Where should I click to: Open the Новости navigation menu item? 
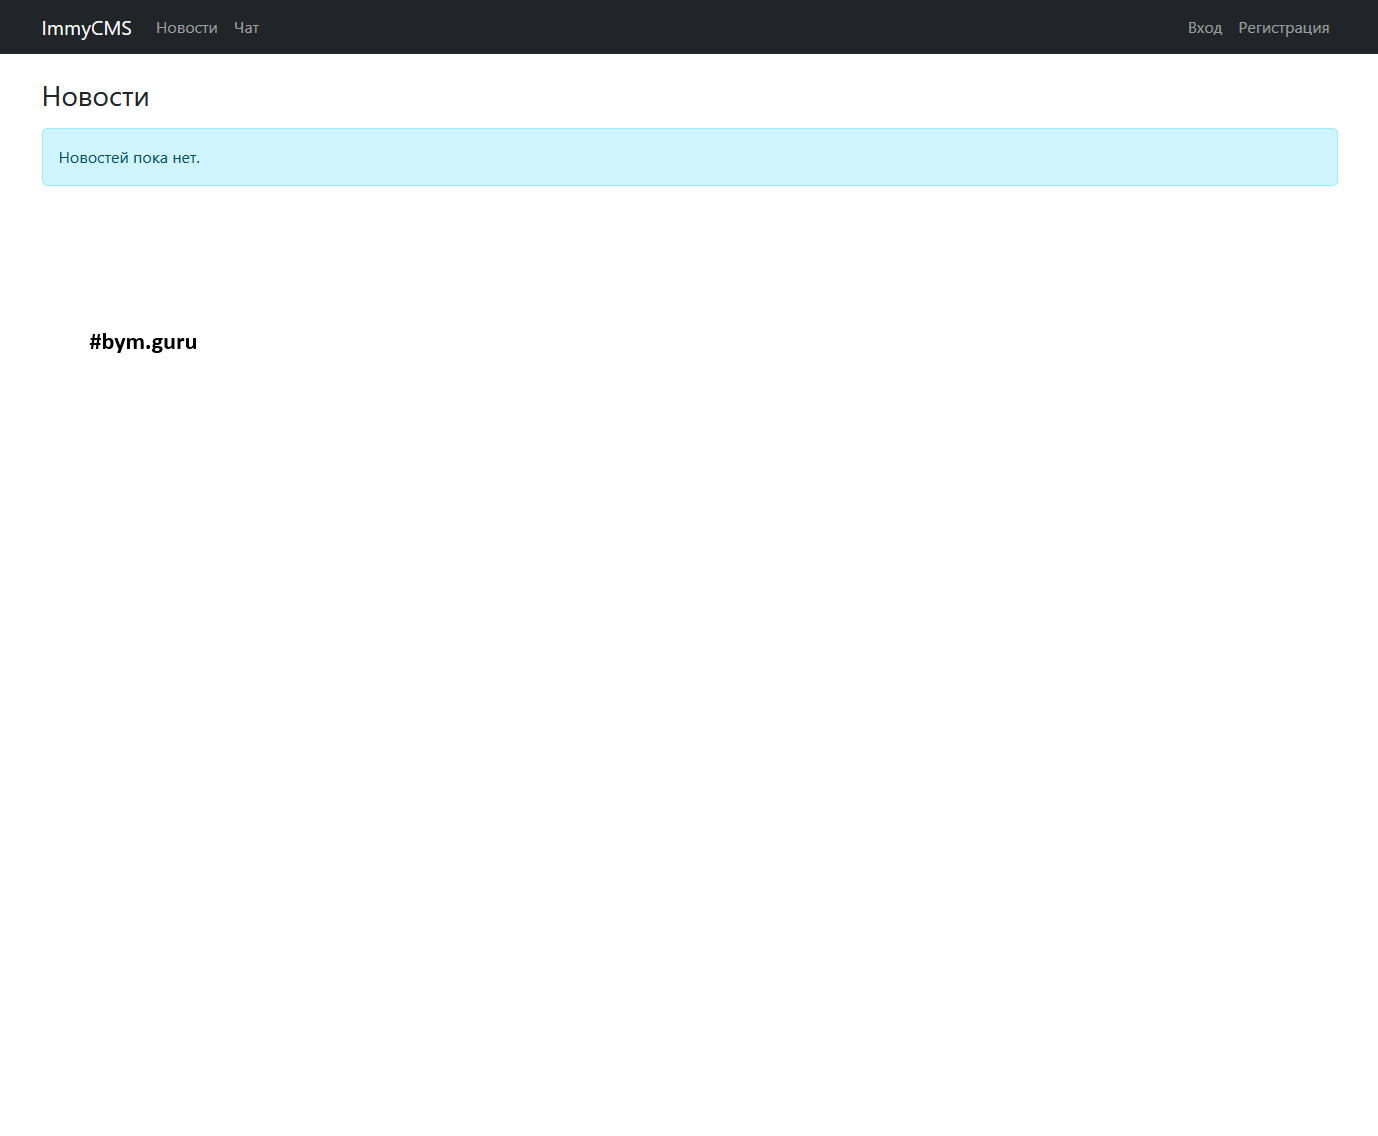pyautogui.click(x=186, y=28)
